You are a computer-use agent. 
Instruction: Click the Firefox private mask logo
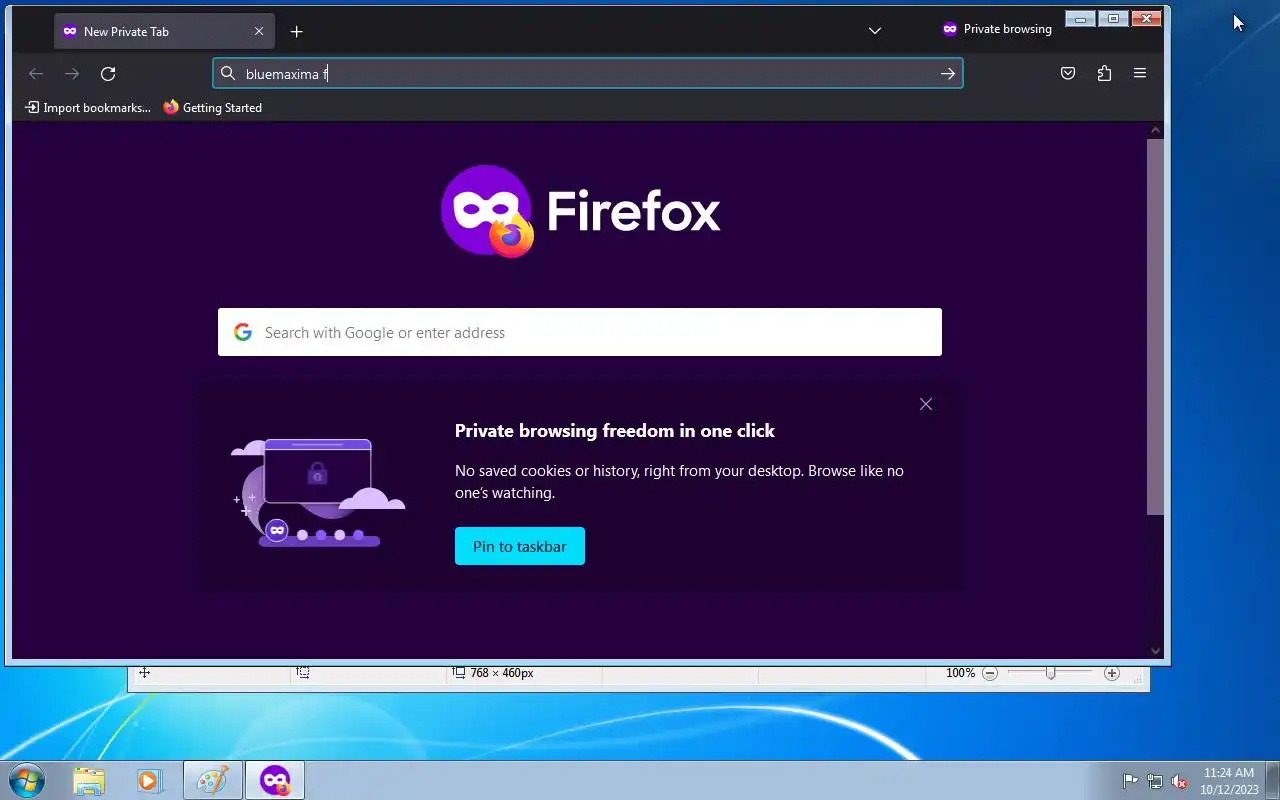(487, 211)
